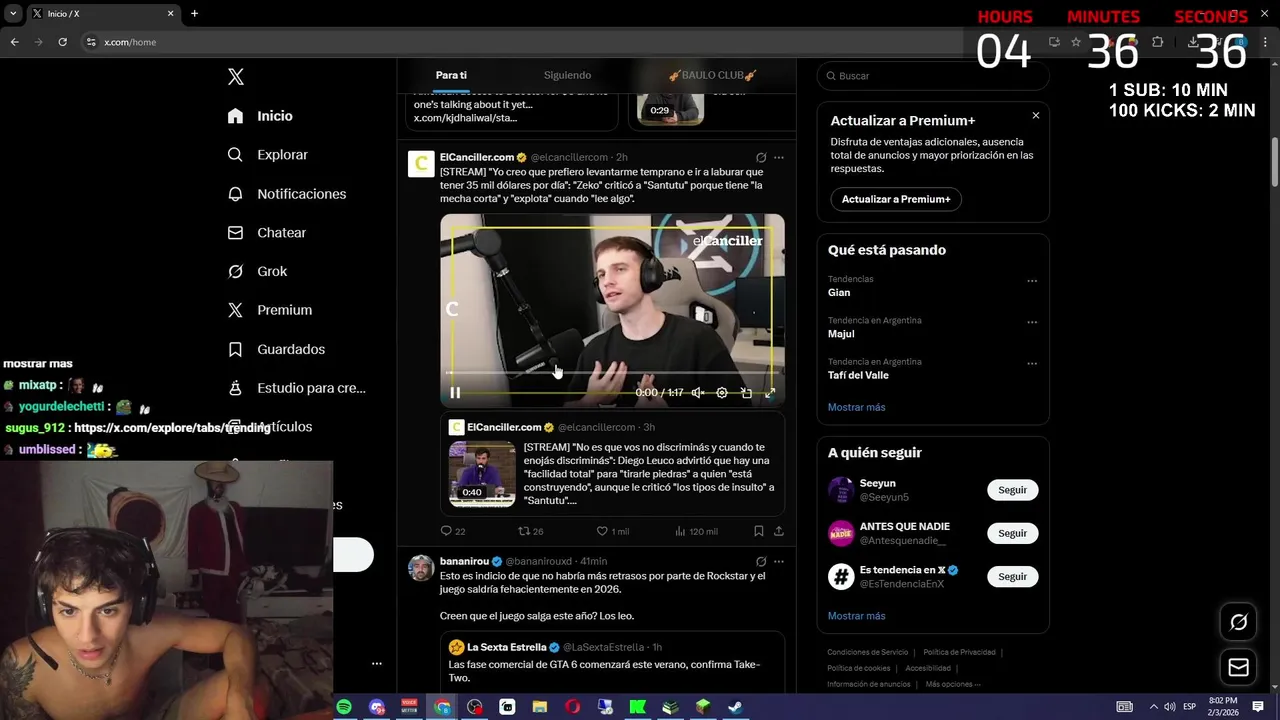This screenshot has height=720, width=1280.
Task: Seek on the video progress bar
Action: point(612,373)
